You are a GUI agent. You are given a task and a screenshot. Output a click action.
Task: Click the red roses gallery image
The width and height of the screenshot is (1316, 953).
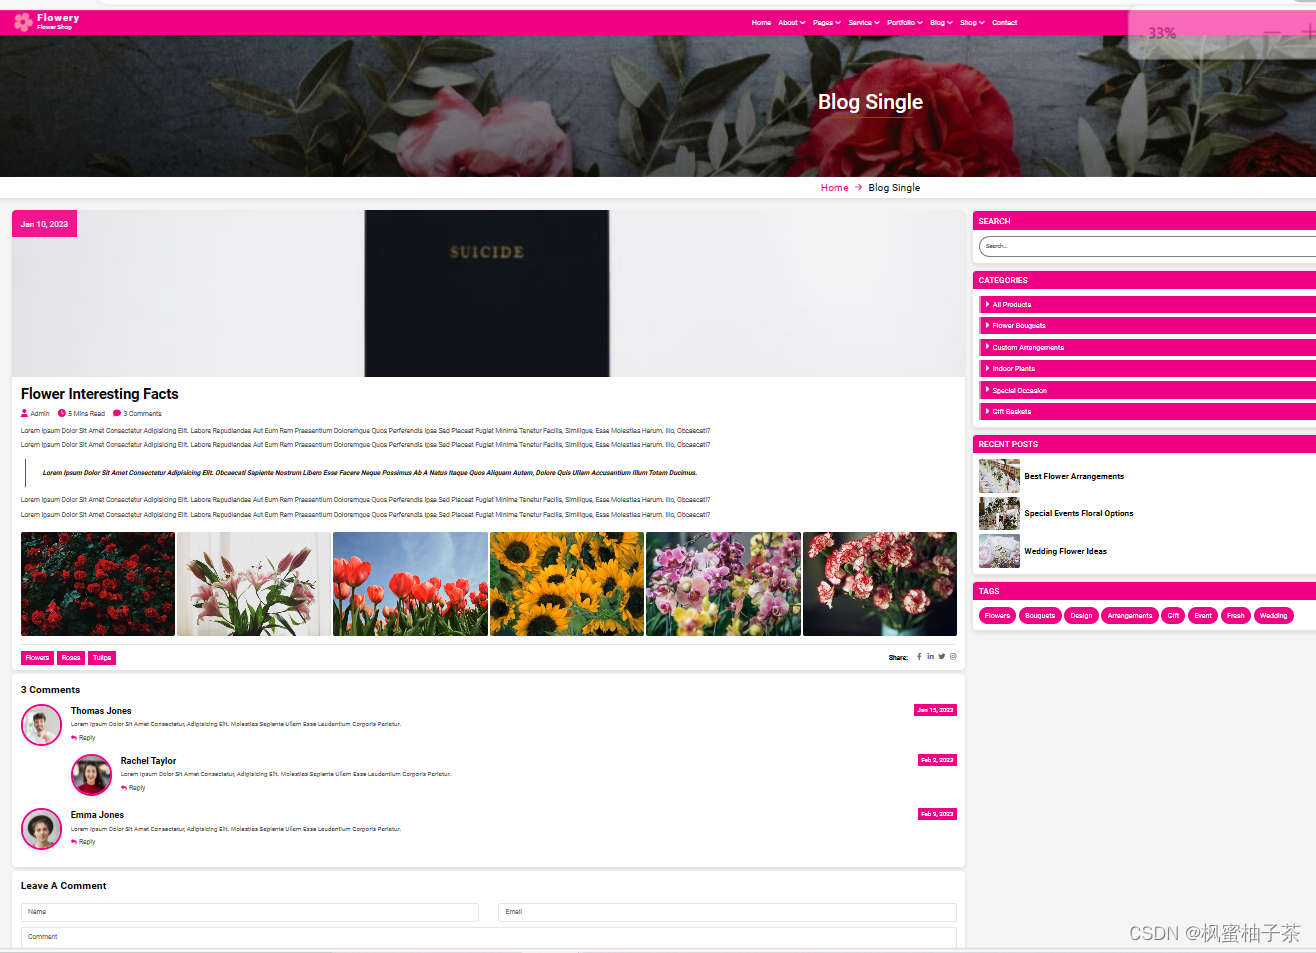(x=98, y=584)
